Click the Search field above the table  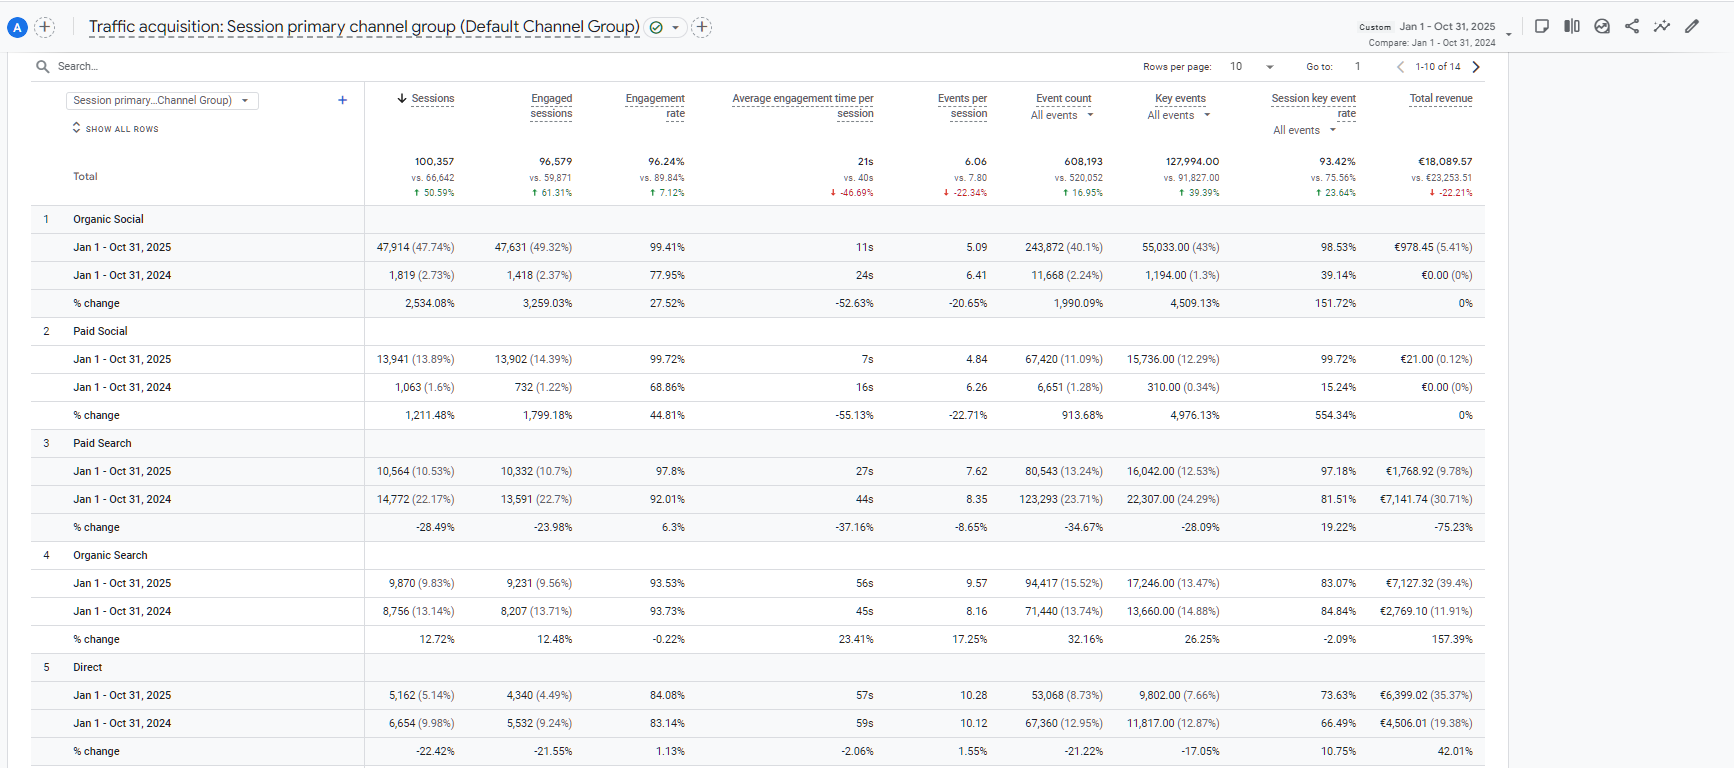[200, 67]
